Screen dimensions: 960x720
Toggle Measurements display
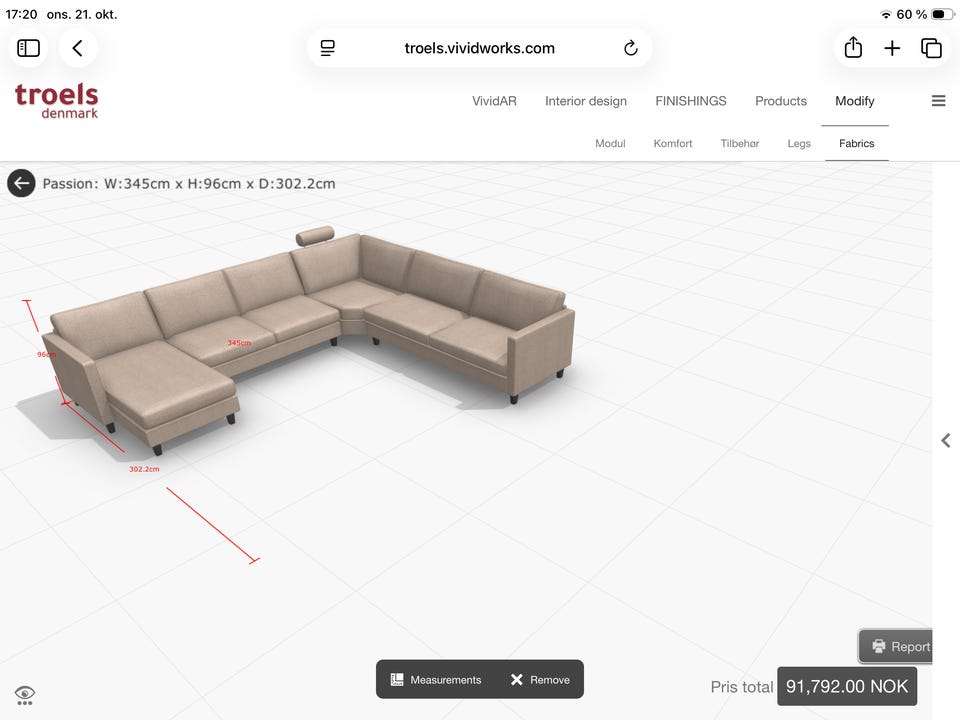[x=436, y=680]
